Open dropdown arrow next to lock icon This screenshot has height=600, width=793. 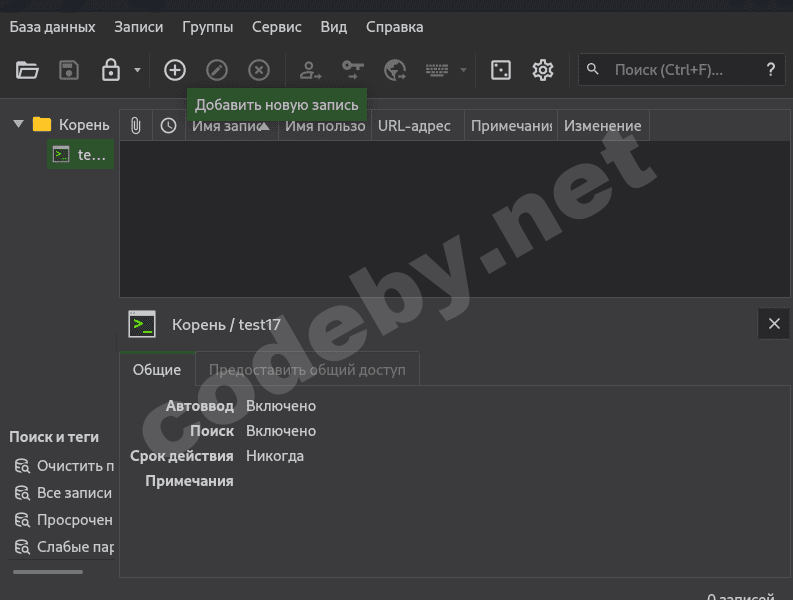pos(137,70)
